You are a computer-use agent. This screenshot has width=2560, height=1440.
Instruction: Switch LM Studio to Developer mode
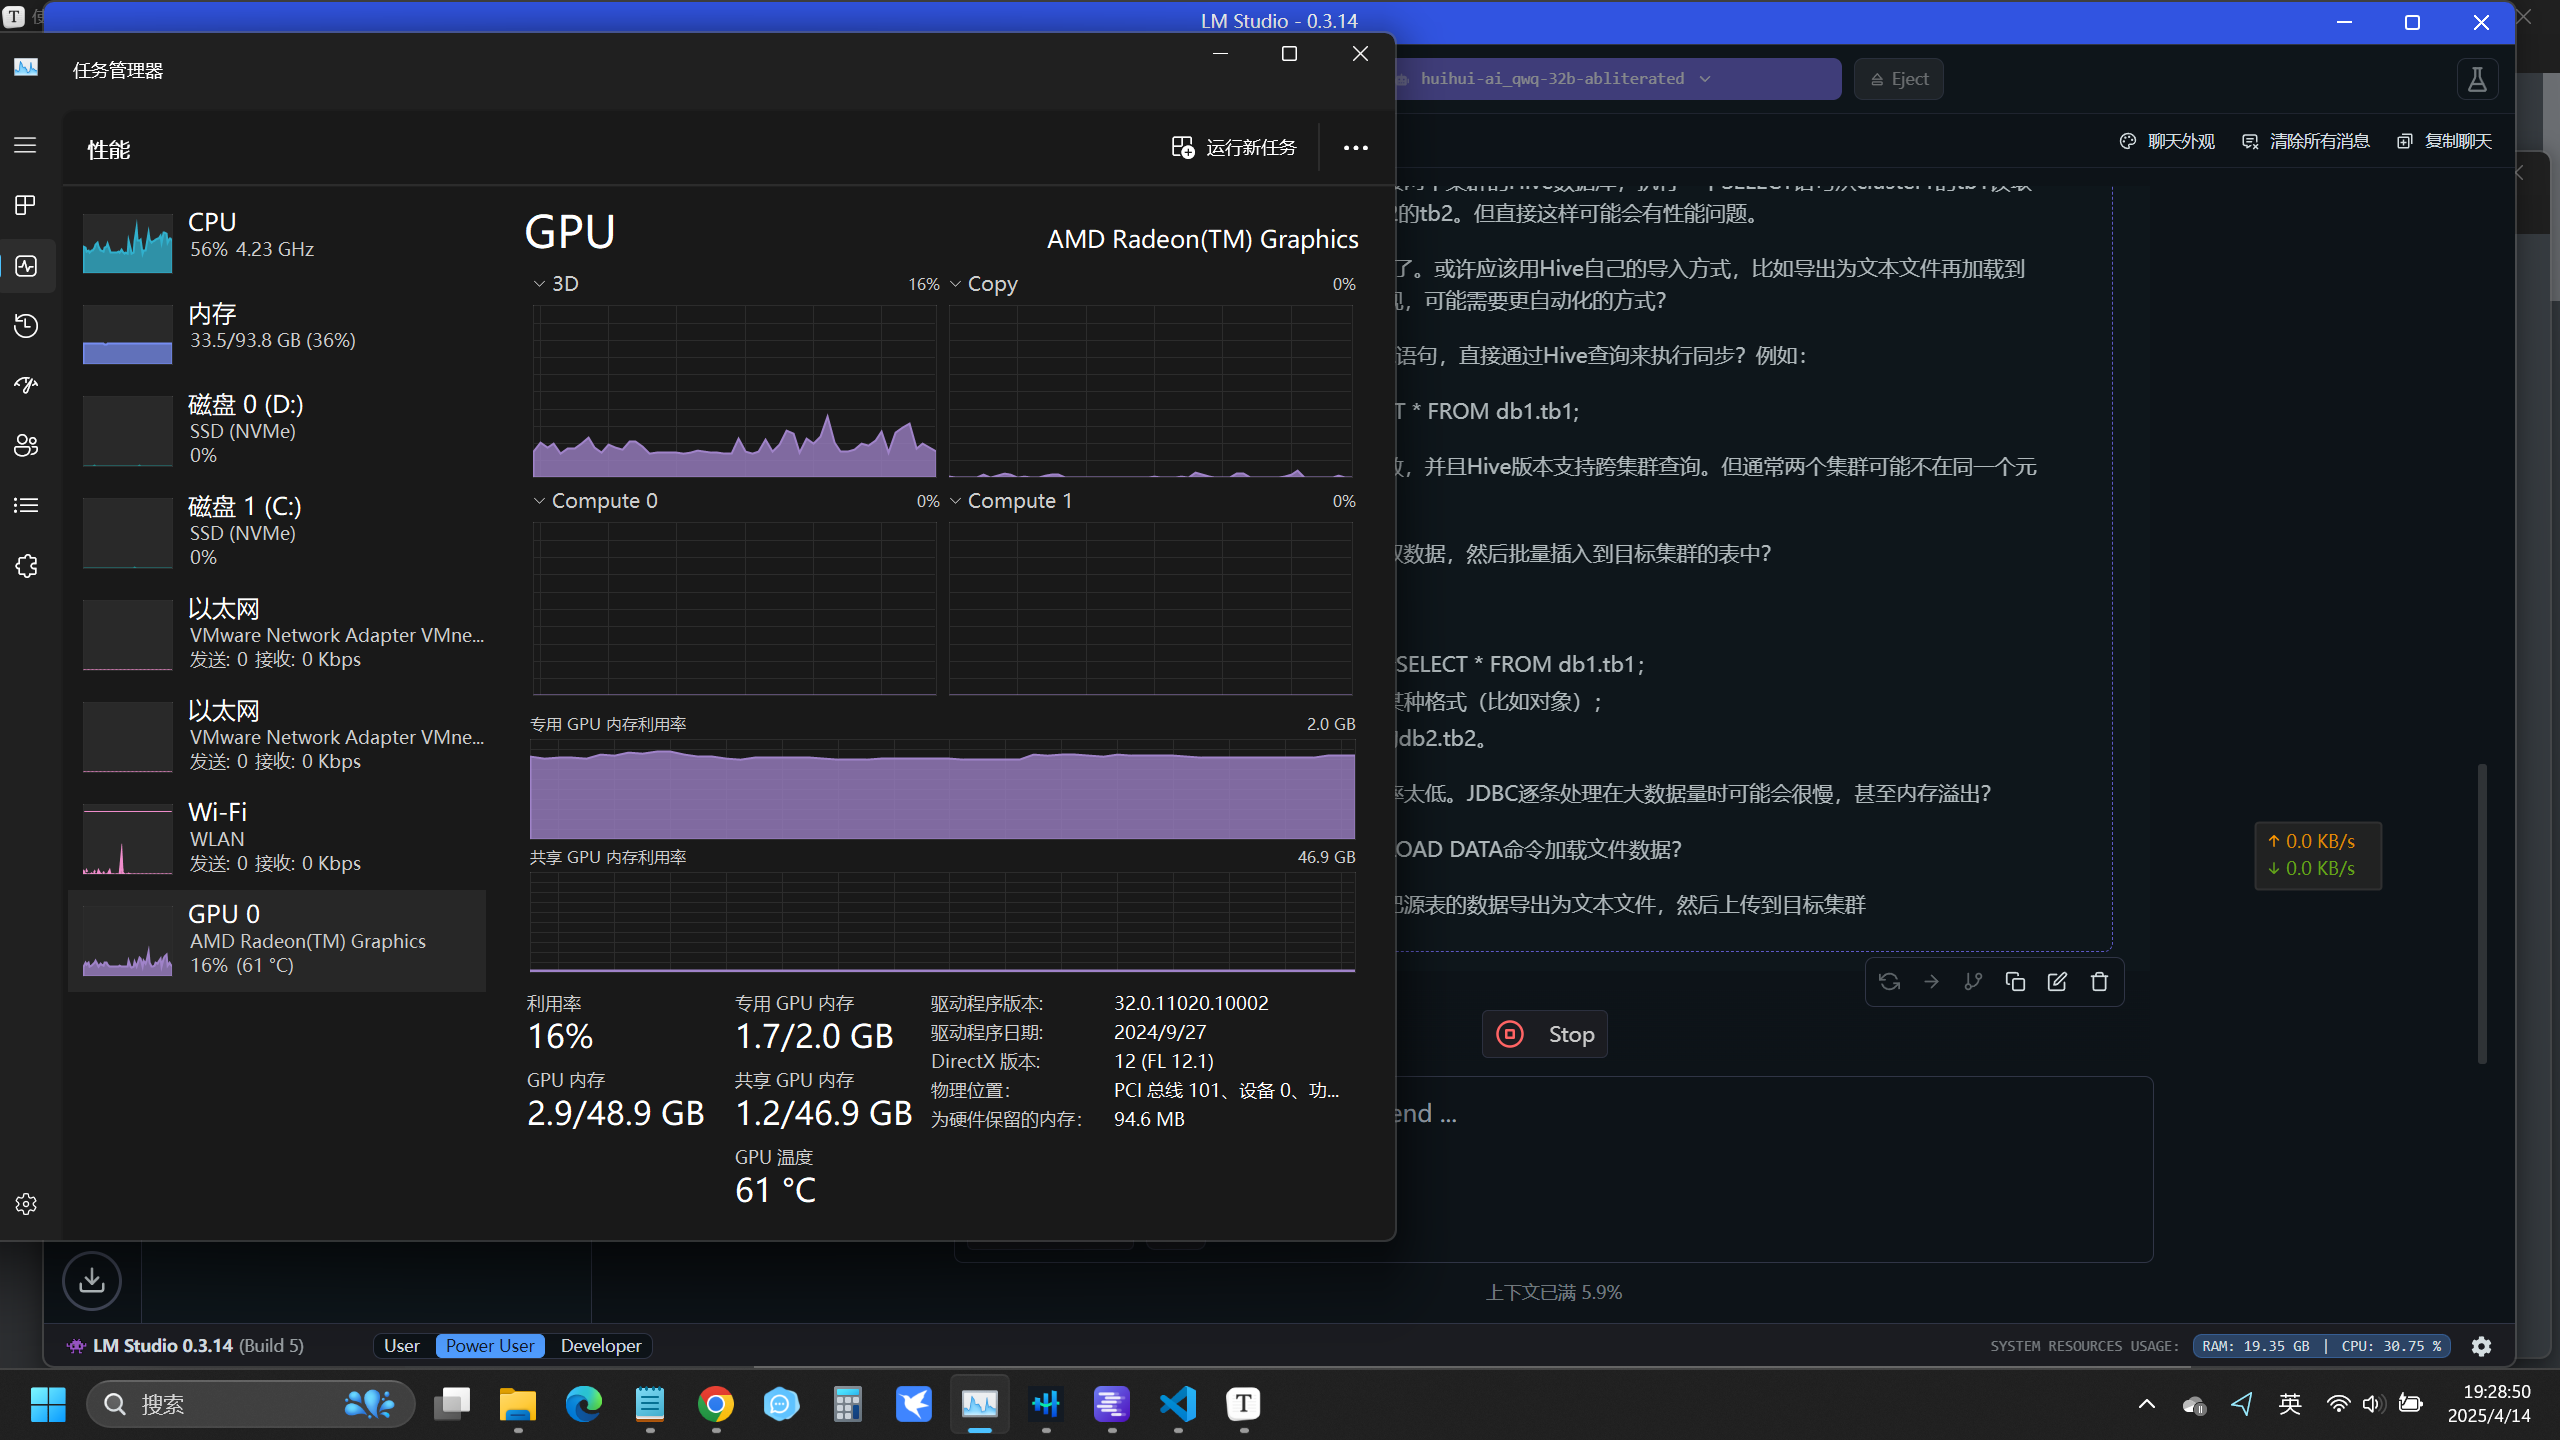tap(600, 1346)
